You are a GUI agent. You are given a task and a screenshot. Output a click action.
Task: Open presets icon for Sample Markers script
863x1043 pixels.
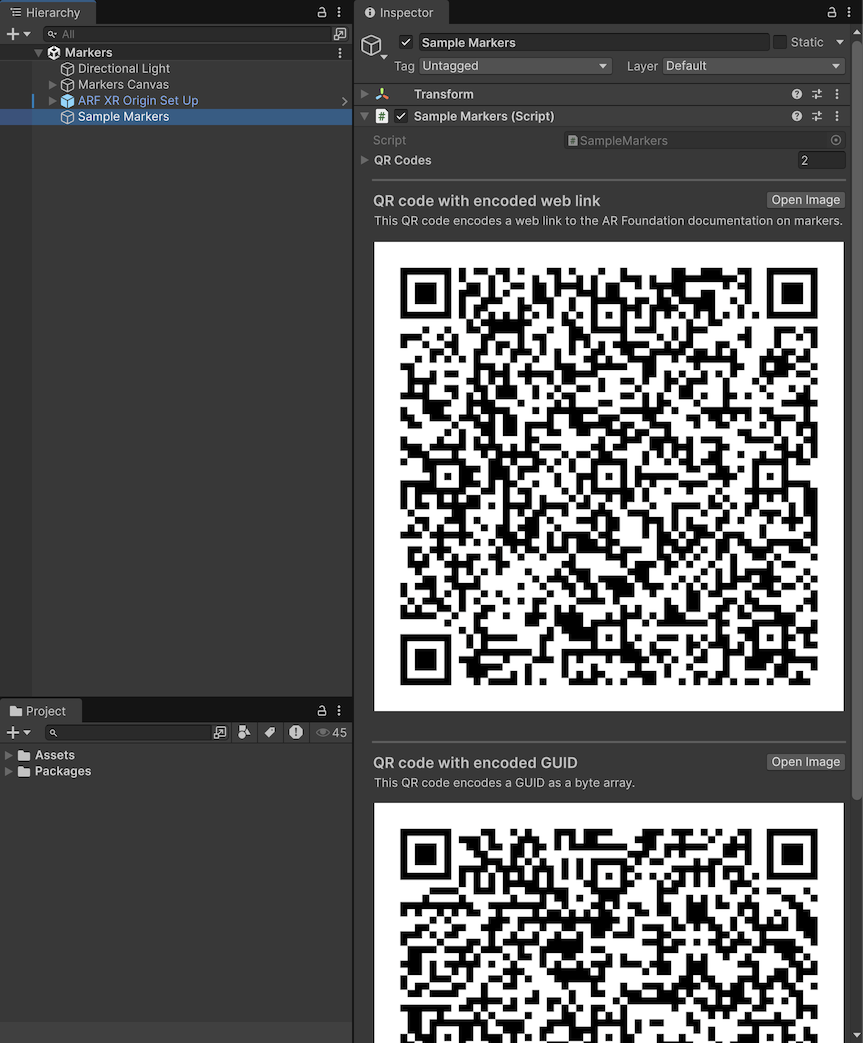pos(817,116)
